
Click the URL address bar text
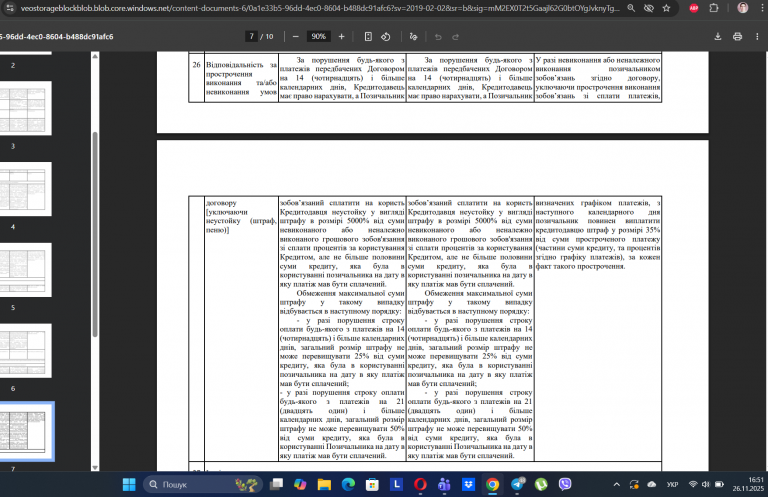coord(320,8)
